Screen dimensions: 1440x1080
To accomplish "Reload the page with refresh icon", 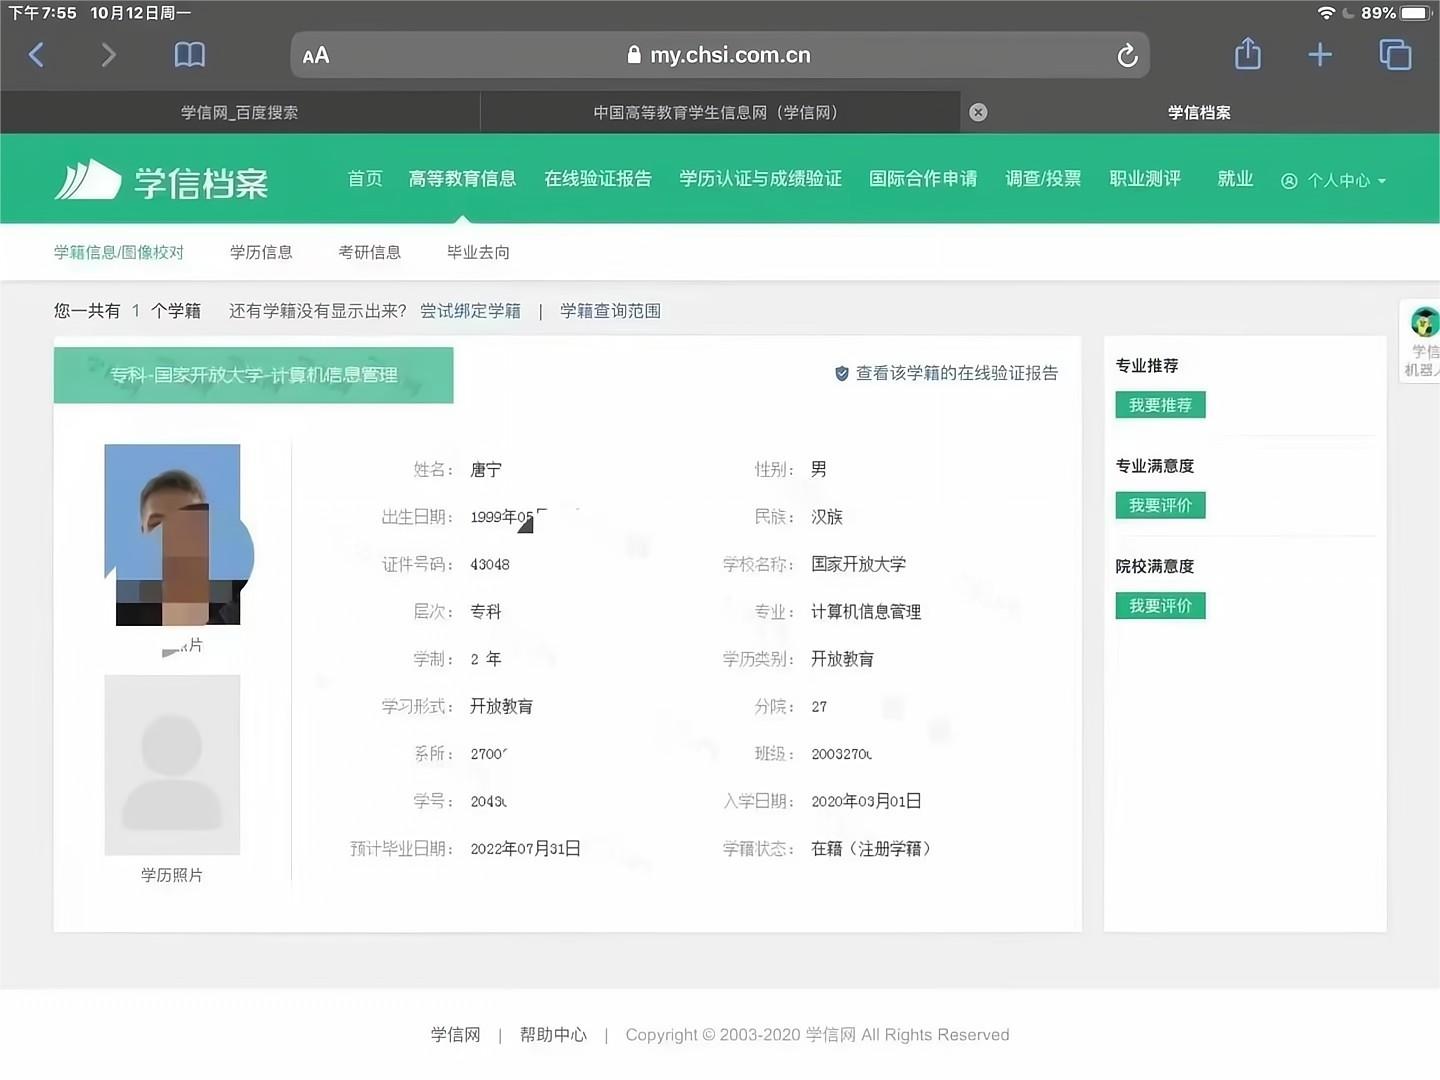I will [1127, 56].
